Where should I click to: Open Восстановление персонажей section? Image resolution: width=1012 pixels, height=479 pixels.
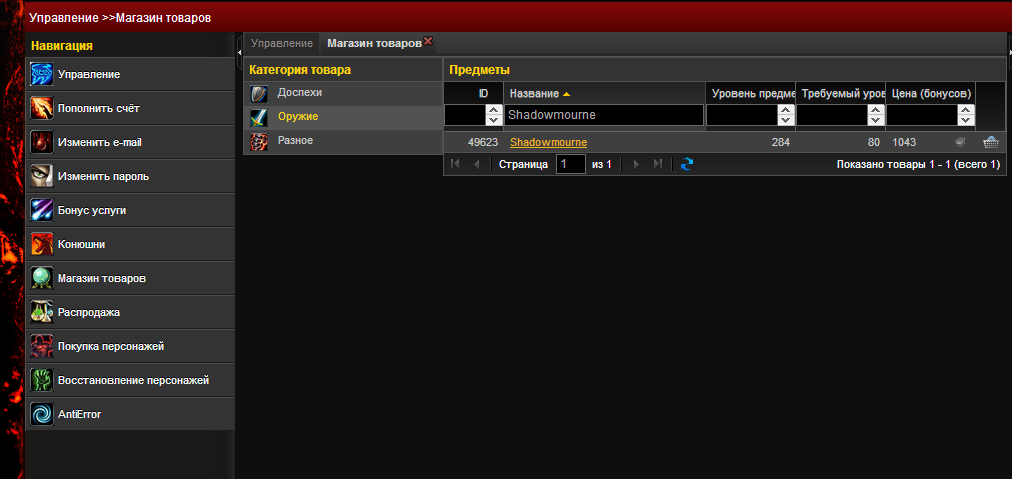coord(130,380)
